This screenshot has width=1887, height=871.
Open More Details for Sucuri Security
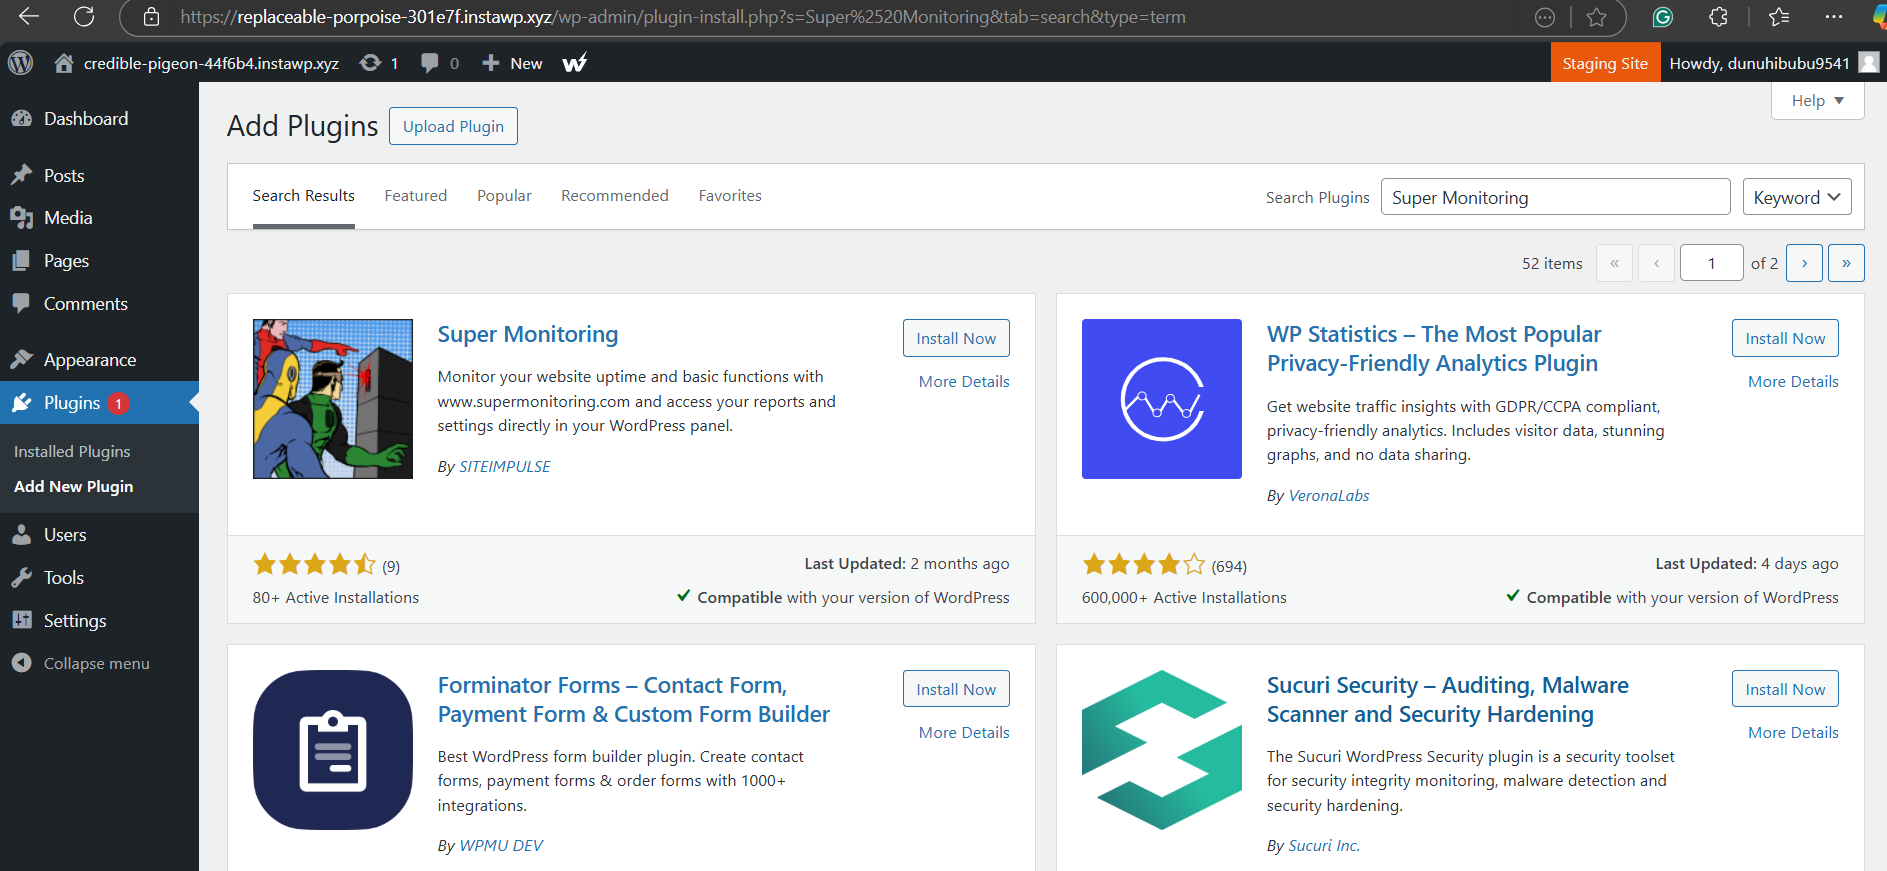tap(1793, 733)
